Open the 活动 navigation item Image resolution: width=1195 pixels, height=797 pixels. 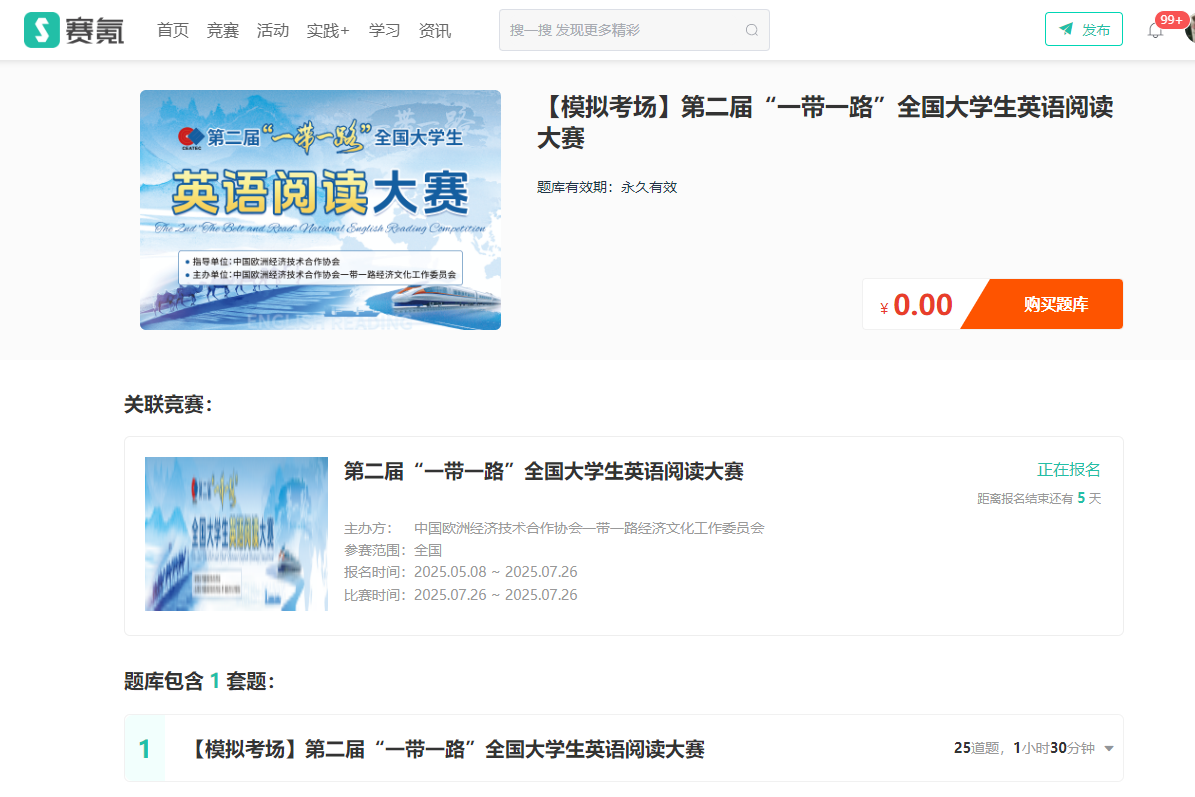[273, 30]
